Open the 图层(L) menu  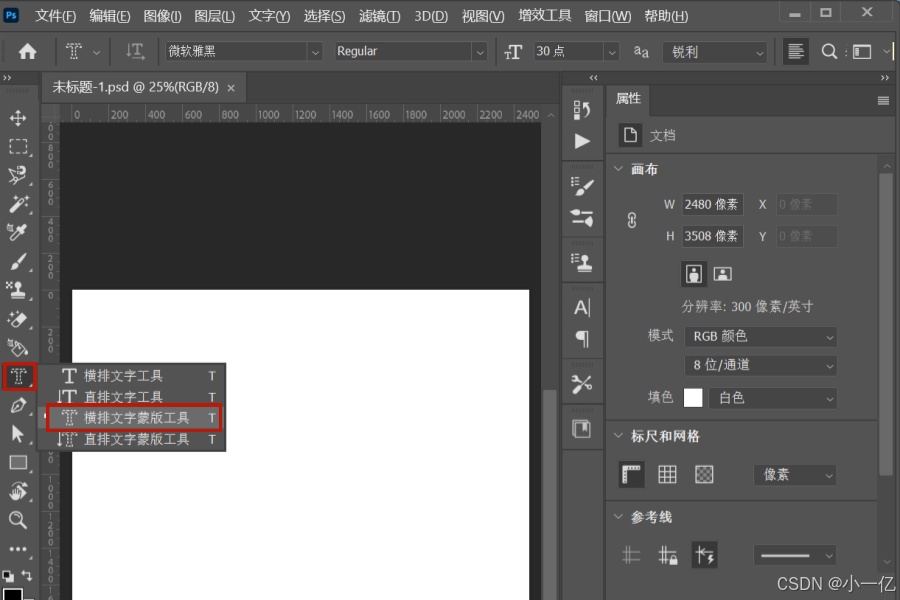[x=215, y=16]
